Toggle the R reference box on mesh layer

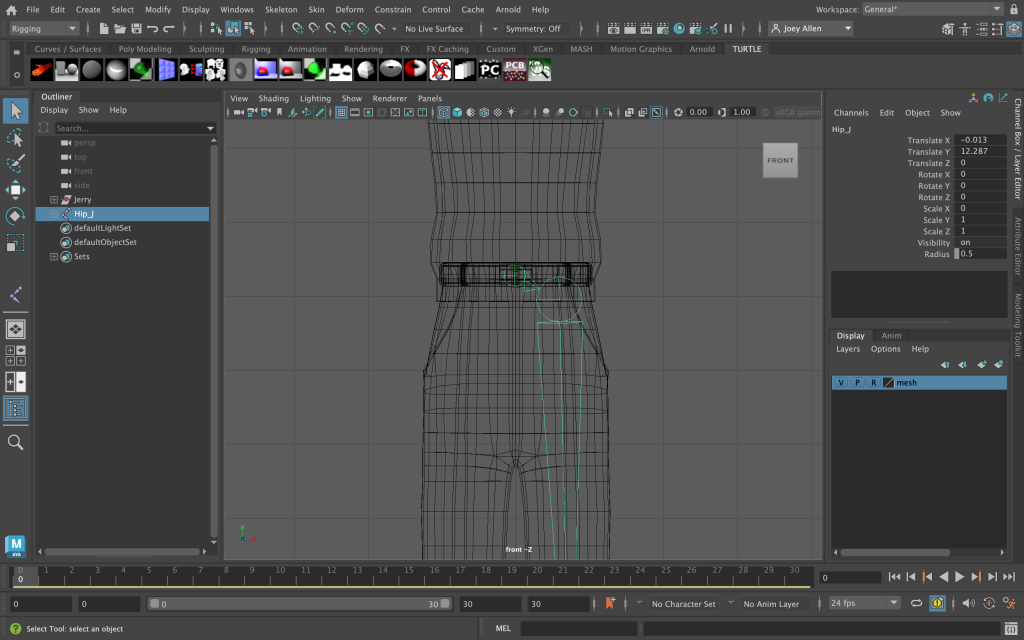coord(874,383)
